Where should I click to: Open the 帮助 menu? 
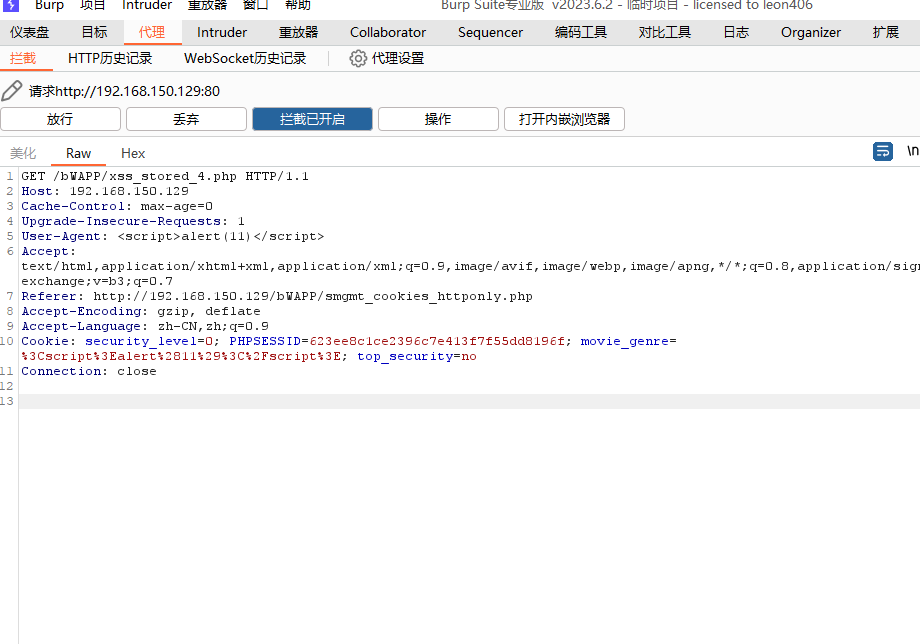pyautogui.click(x=298, y=5)
